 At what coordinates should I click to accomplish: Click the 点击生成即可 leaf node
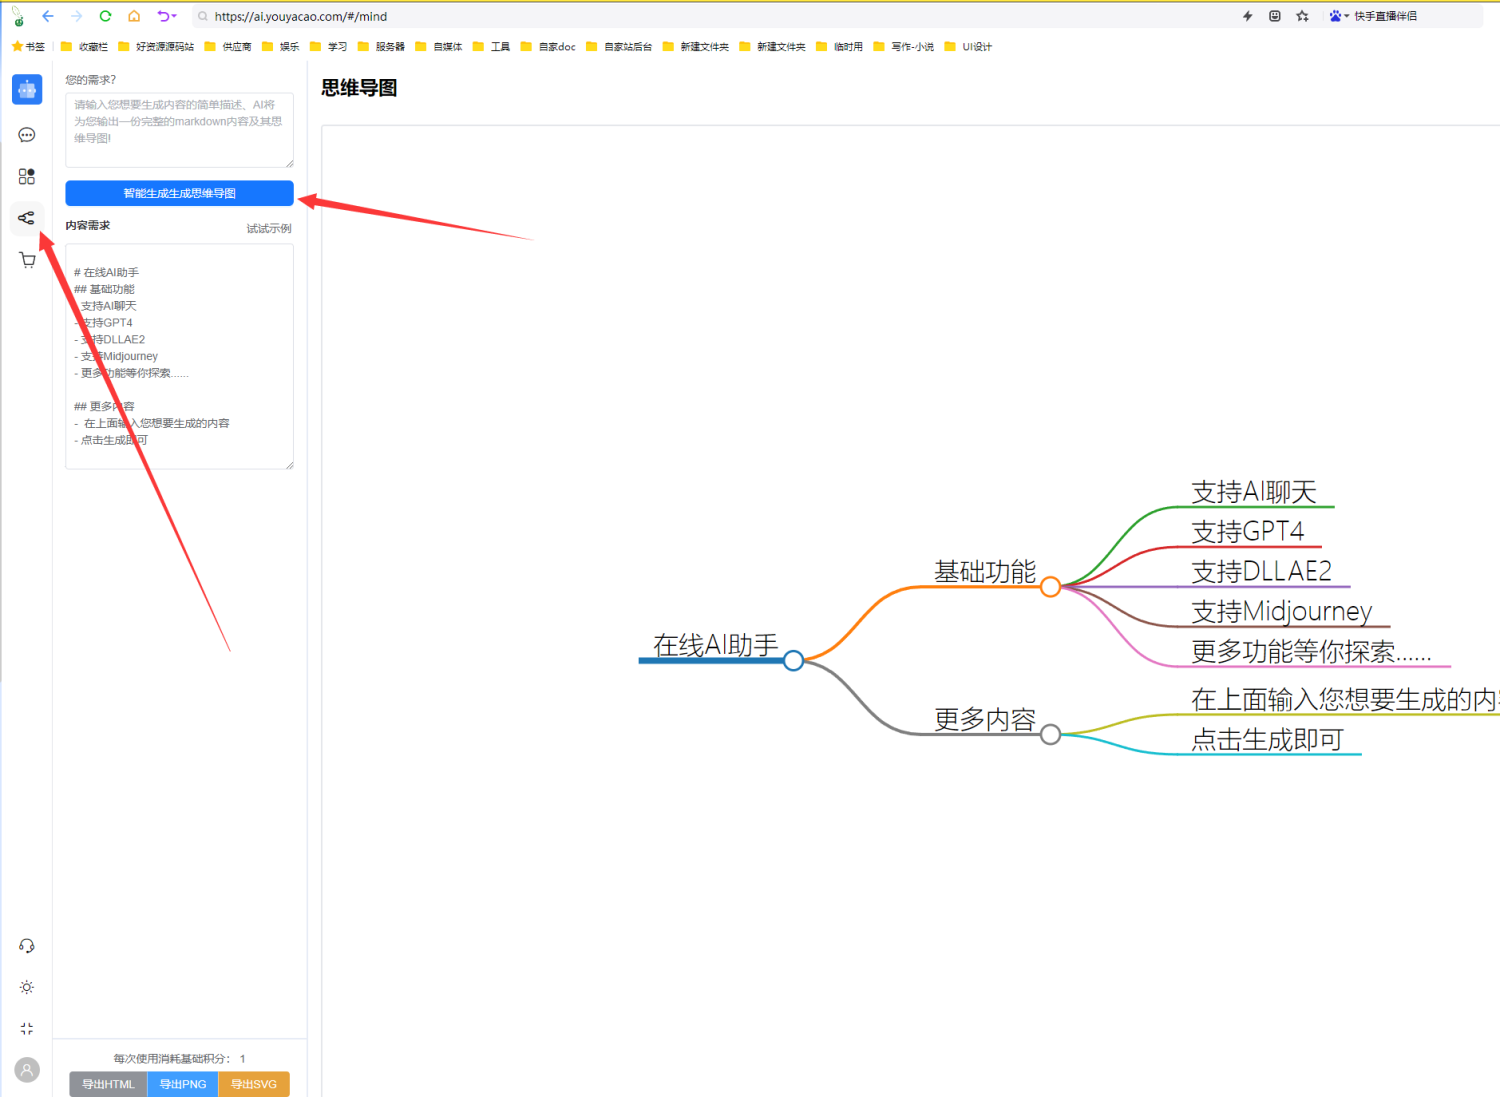coord(1267,740)
